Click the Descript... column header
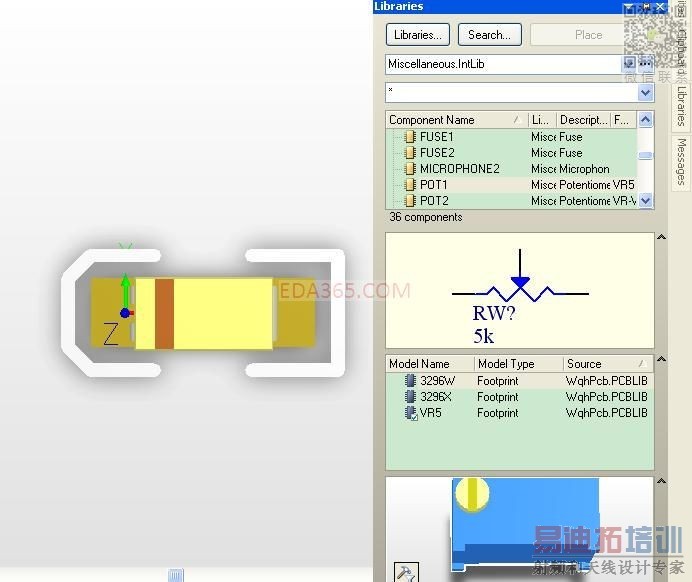Viewport: 692px width, 582px height. 583,120
